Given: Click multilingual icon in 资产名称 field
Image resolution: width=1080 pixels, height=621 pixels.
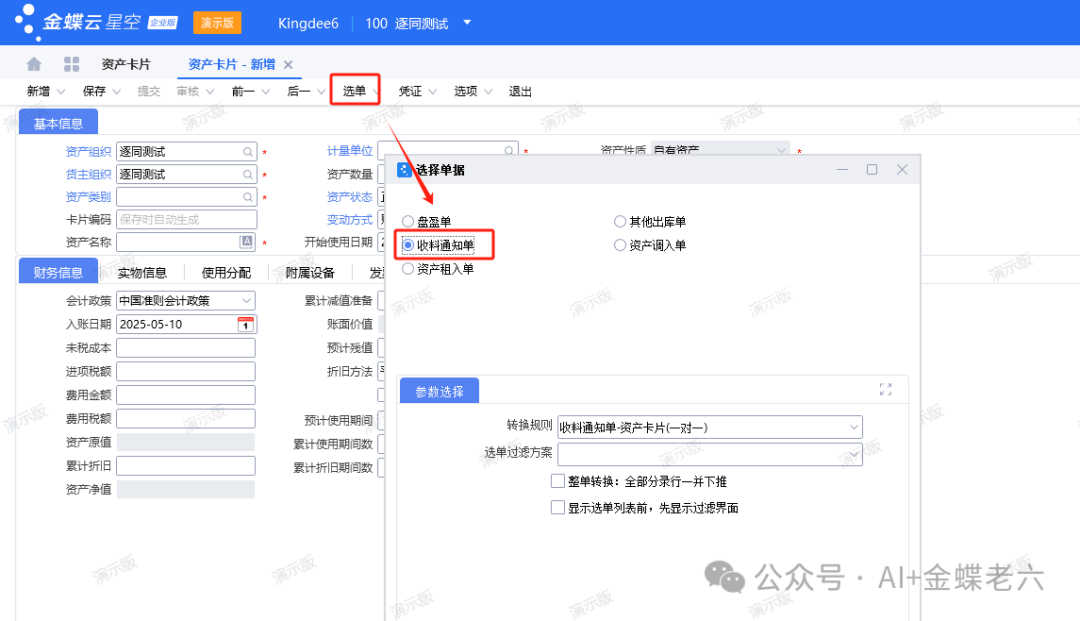Looking at the screenshot, I should tap(246, 242).
